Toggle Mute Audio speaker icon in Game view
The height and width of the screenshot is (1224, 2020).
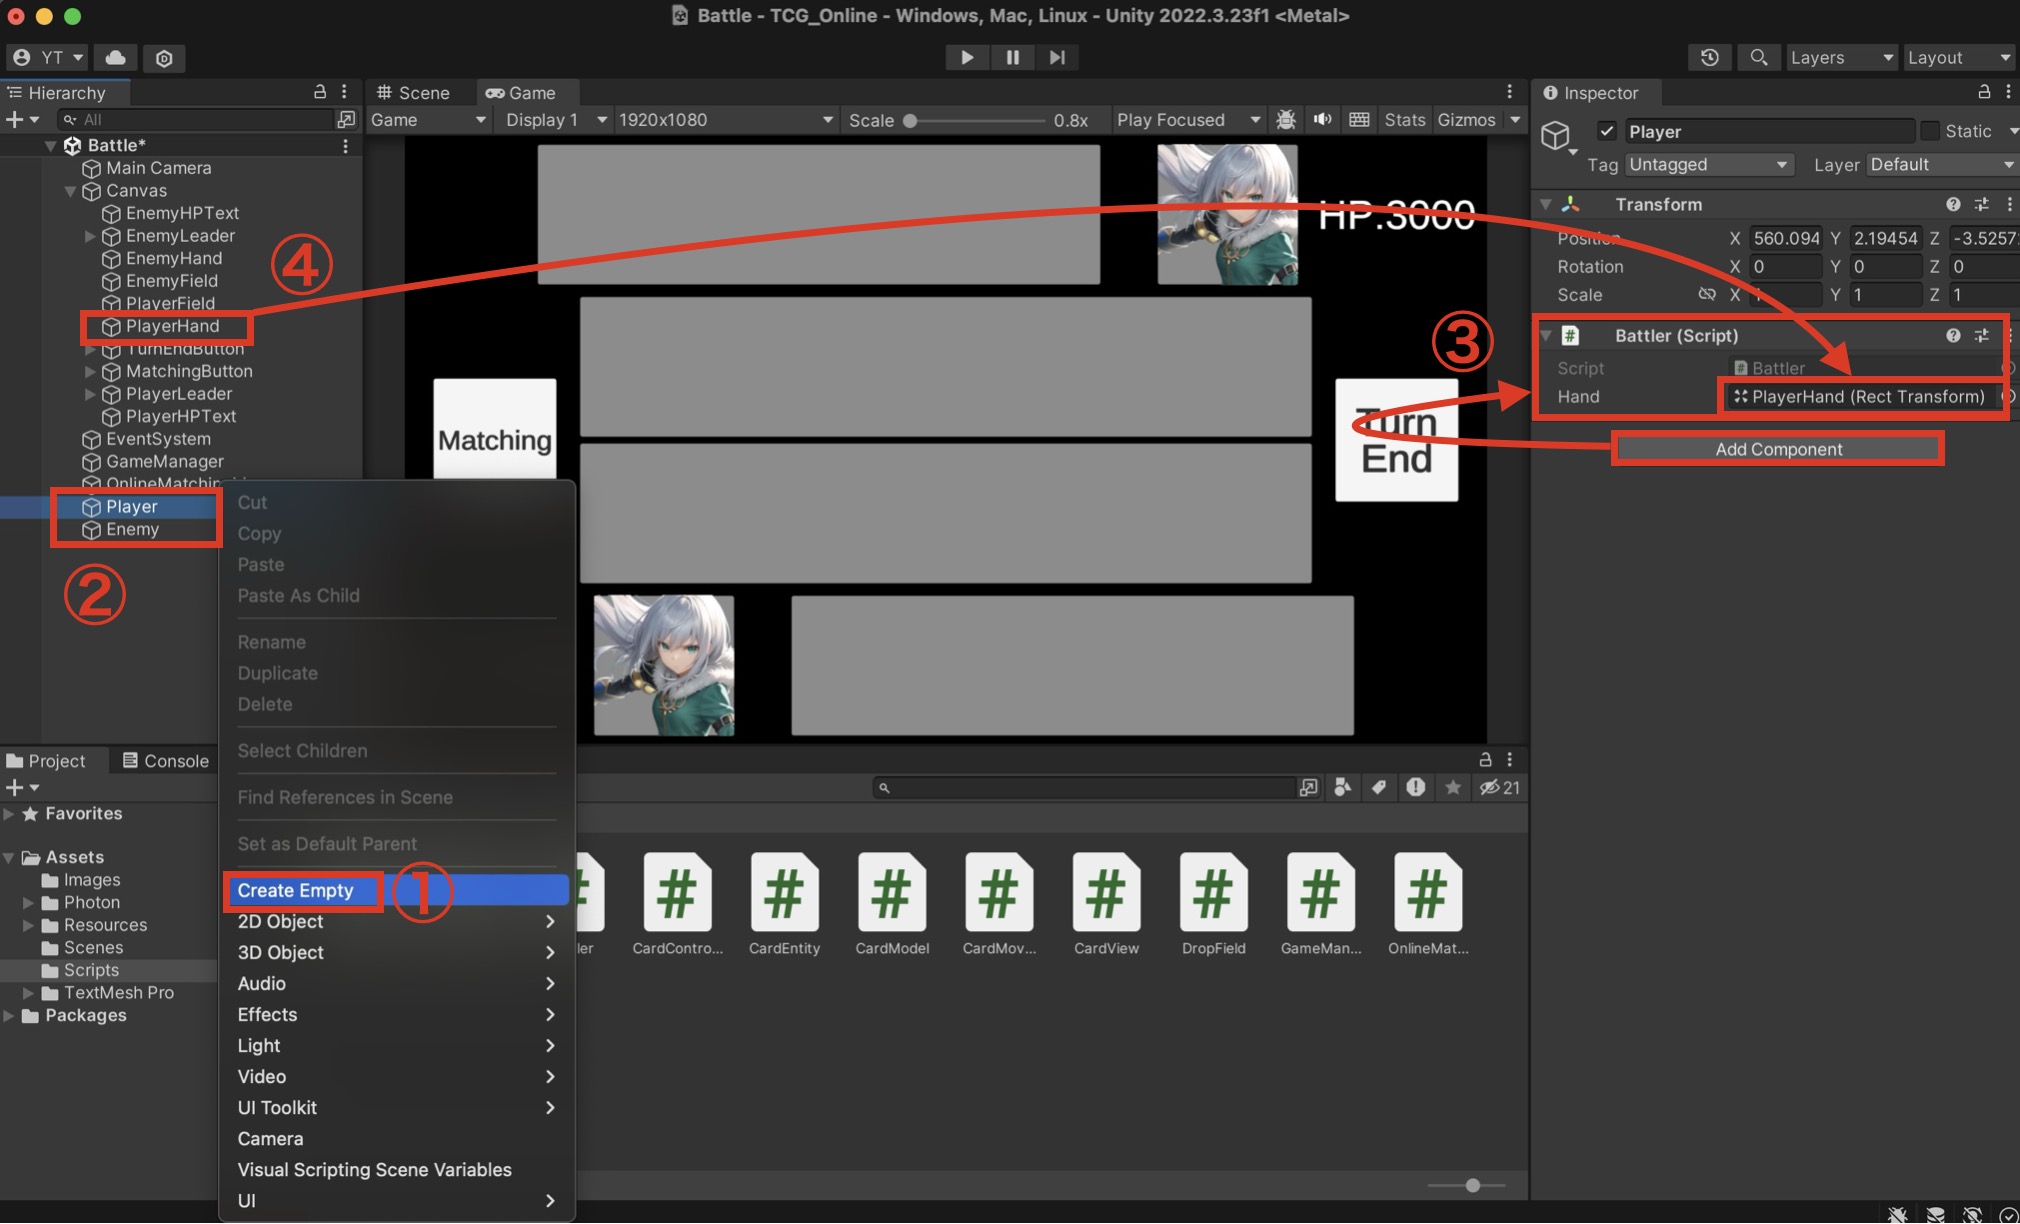(x=1322, y=119)
